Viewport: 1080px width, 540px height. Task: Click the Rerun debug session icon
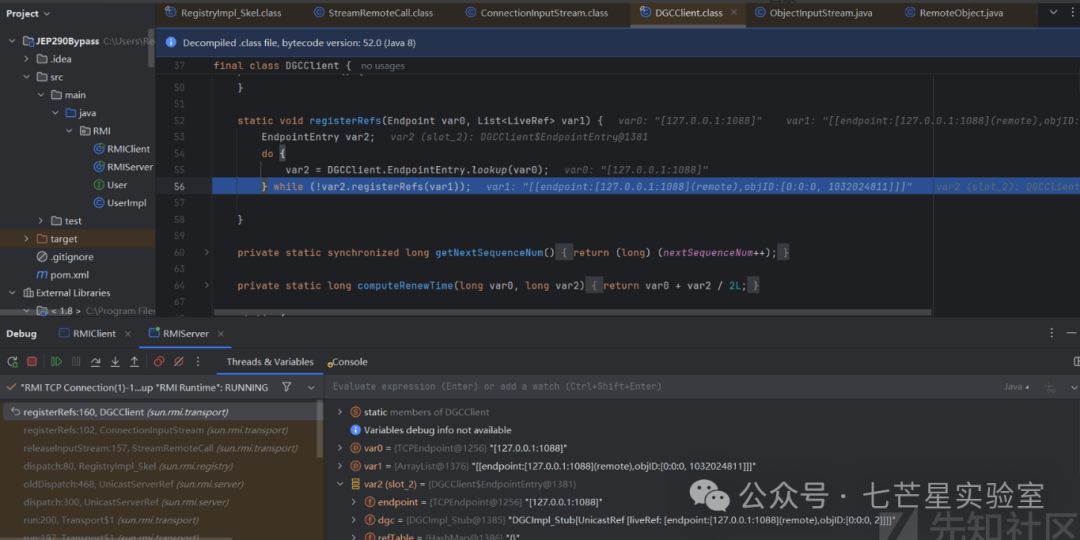[x=12, y=361]
